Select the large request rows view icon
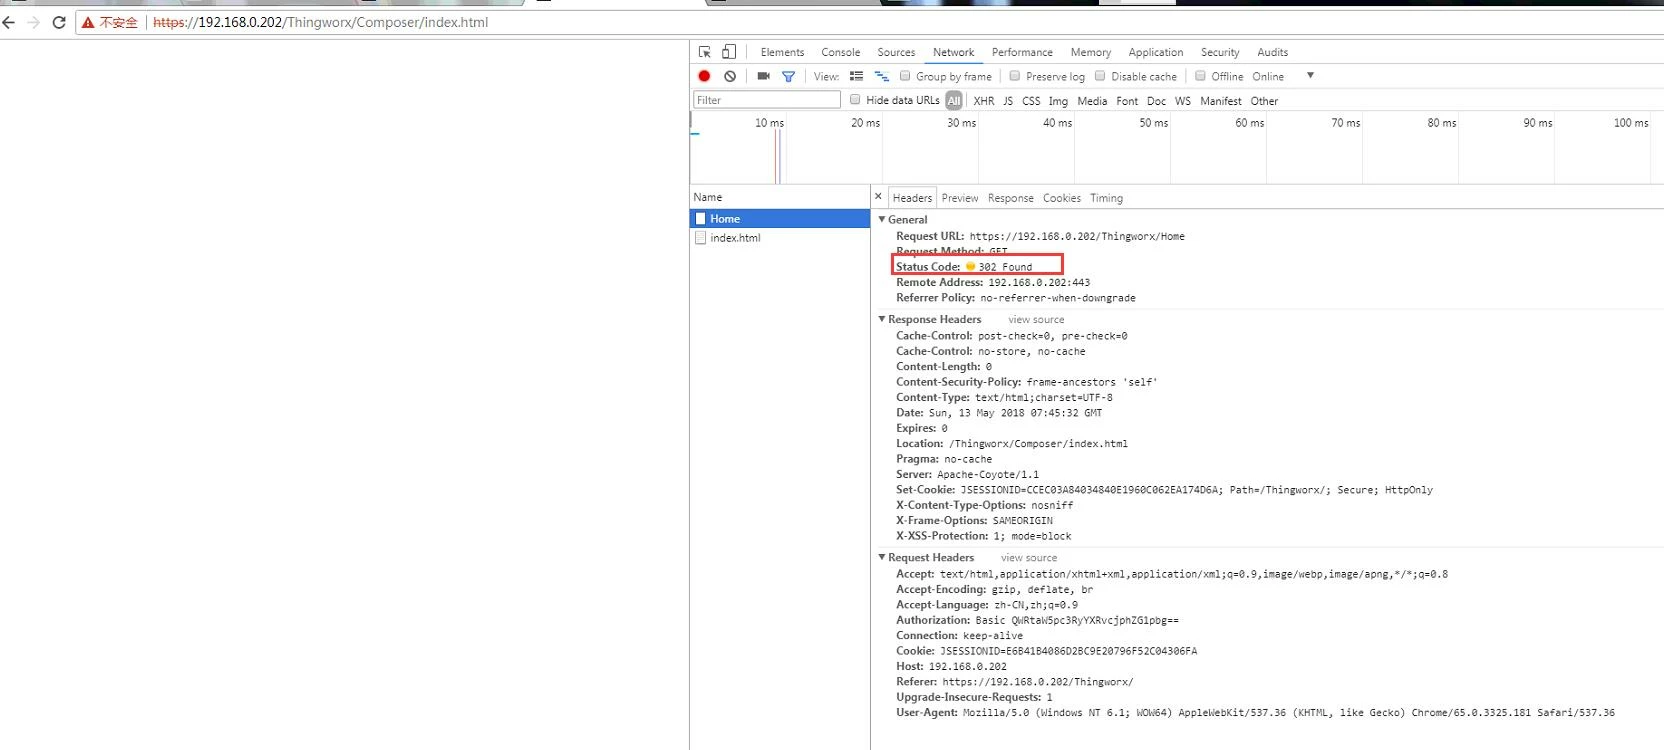Image resolution: width=1664 pixels, height=750 pixels. [x=856, y=76]
